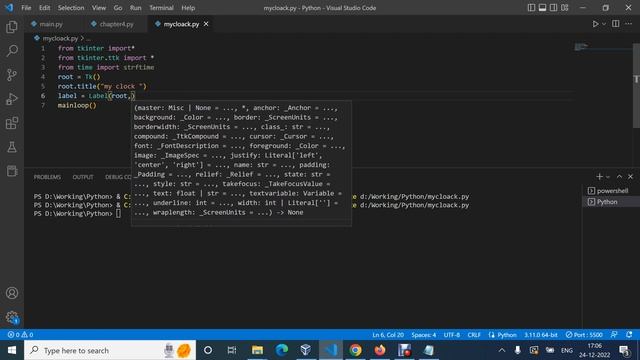The image size is (640, 360).
Task: Open the Accounts menu icon
Action: [12, 293]
